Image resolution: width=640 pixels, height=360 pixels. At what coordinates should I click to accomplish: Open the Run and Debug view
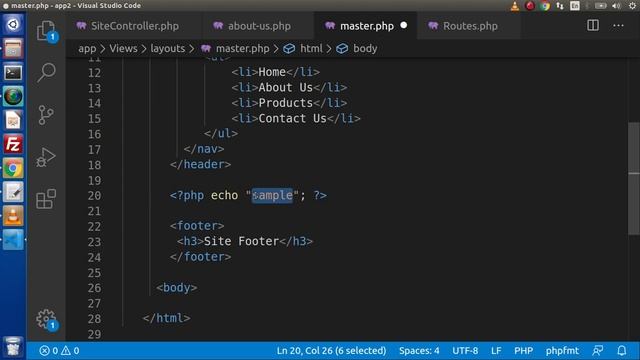[46, 157]
